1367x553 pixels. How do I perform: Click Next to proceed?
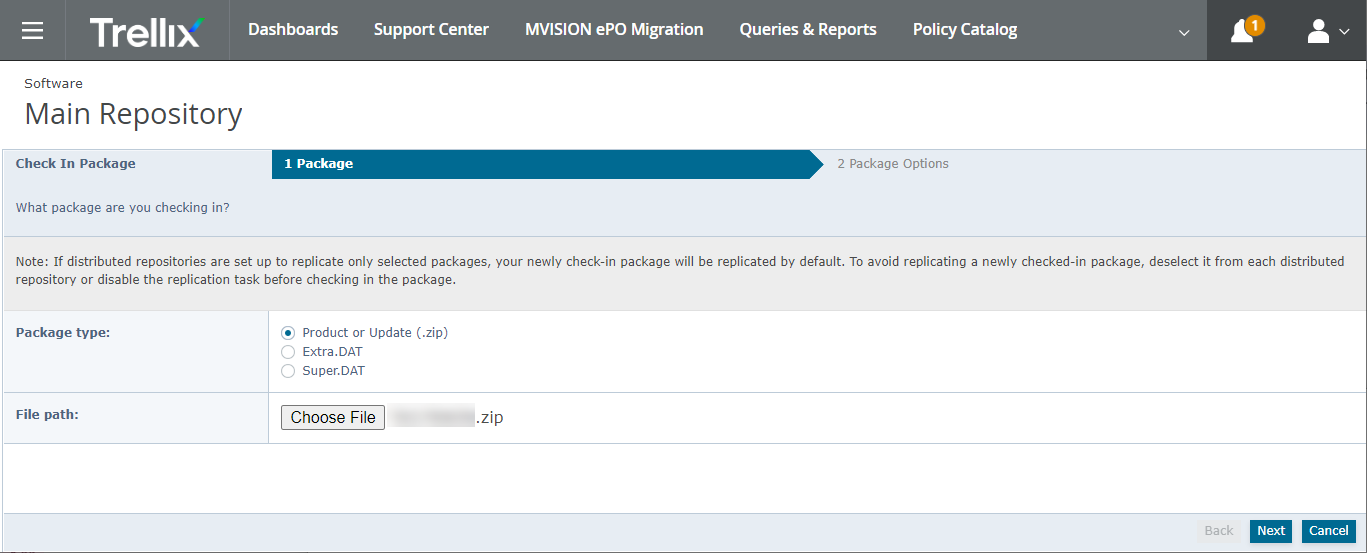1271,531
